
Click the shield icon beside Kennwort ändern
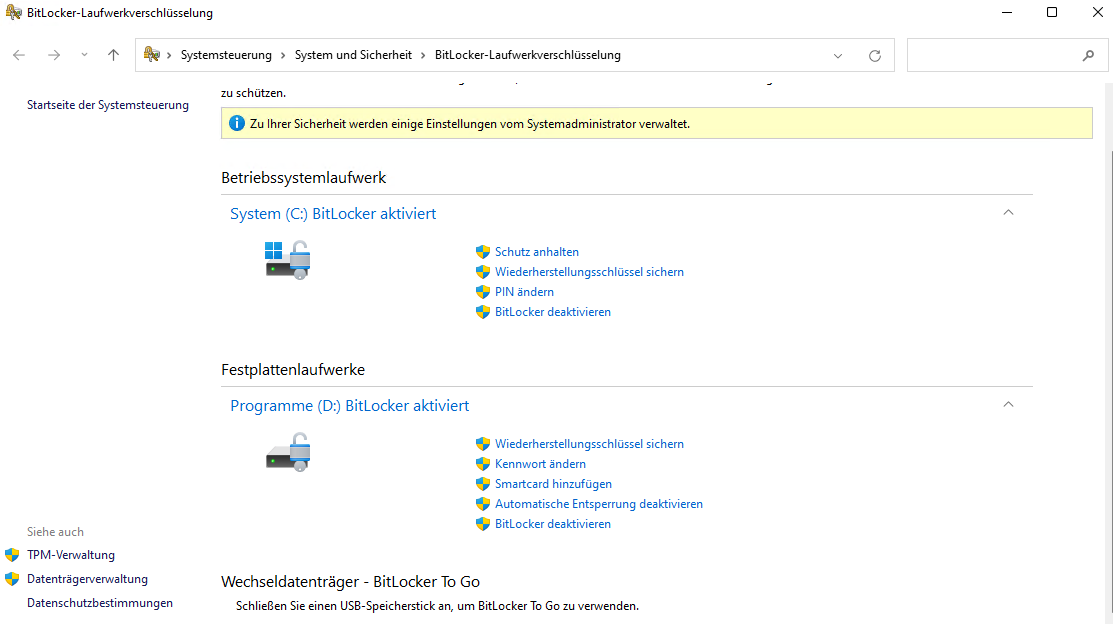[x=483, y=464]
